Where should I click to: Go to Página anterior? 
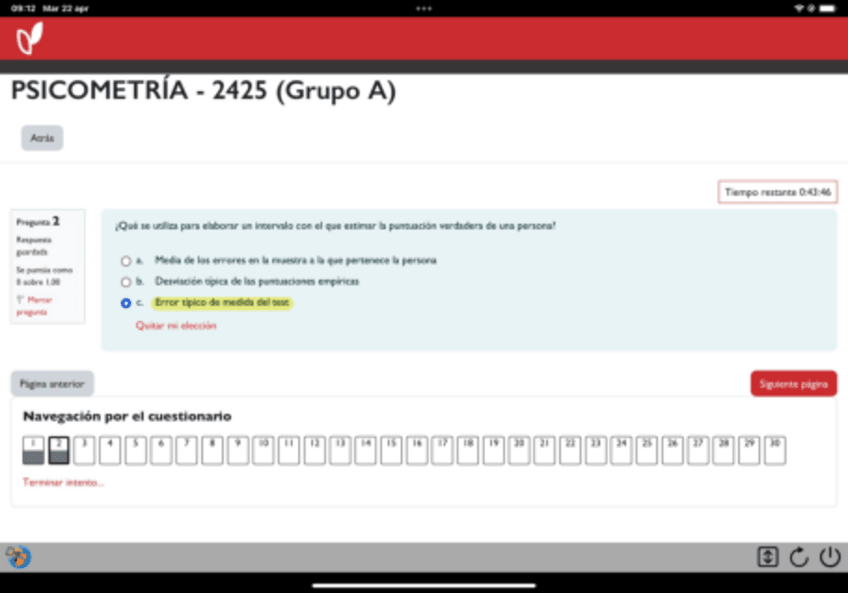(52, 384)
